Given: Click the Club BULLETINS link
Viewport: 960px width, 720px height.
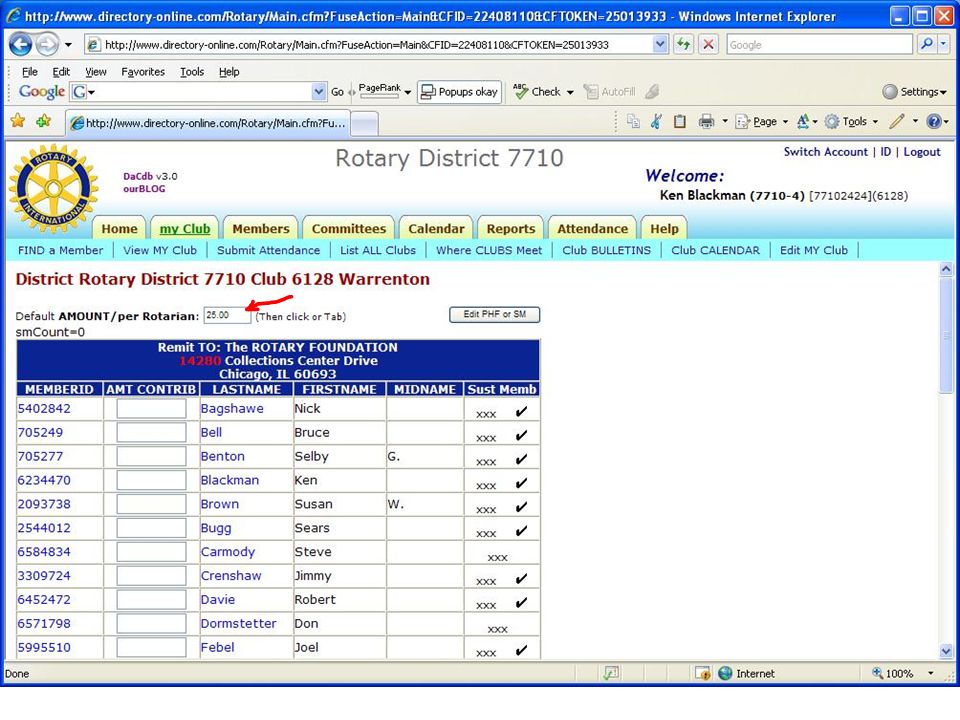Looking at the screenshot, I should tap(606, 250).
